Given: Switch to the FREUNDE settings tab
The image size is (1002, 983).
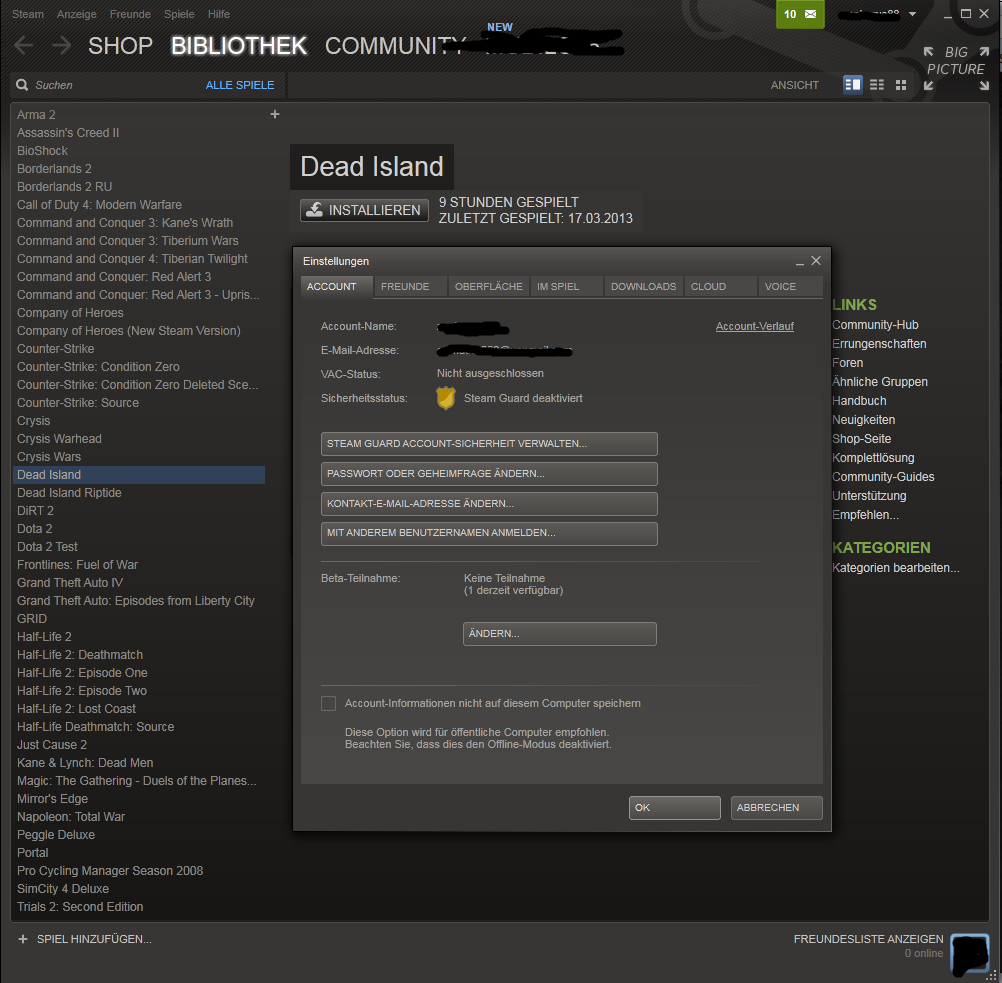Looking at the screenshot, I should pos(410,287).
